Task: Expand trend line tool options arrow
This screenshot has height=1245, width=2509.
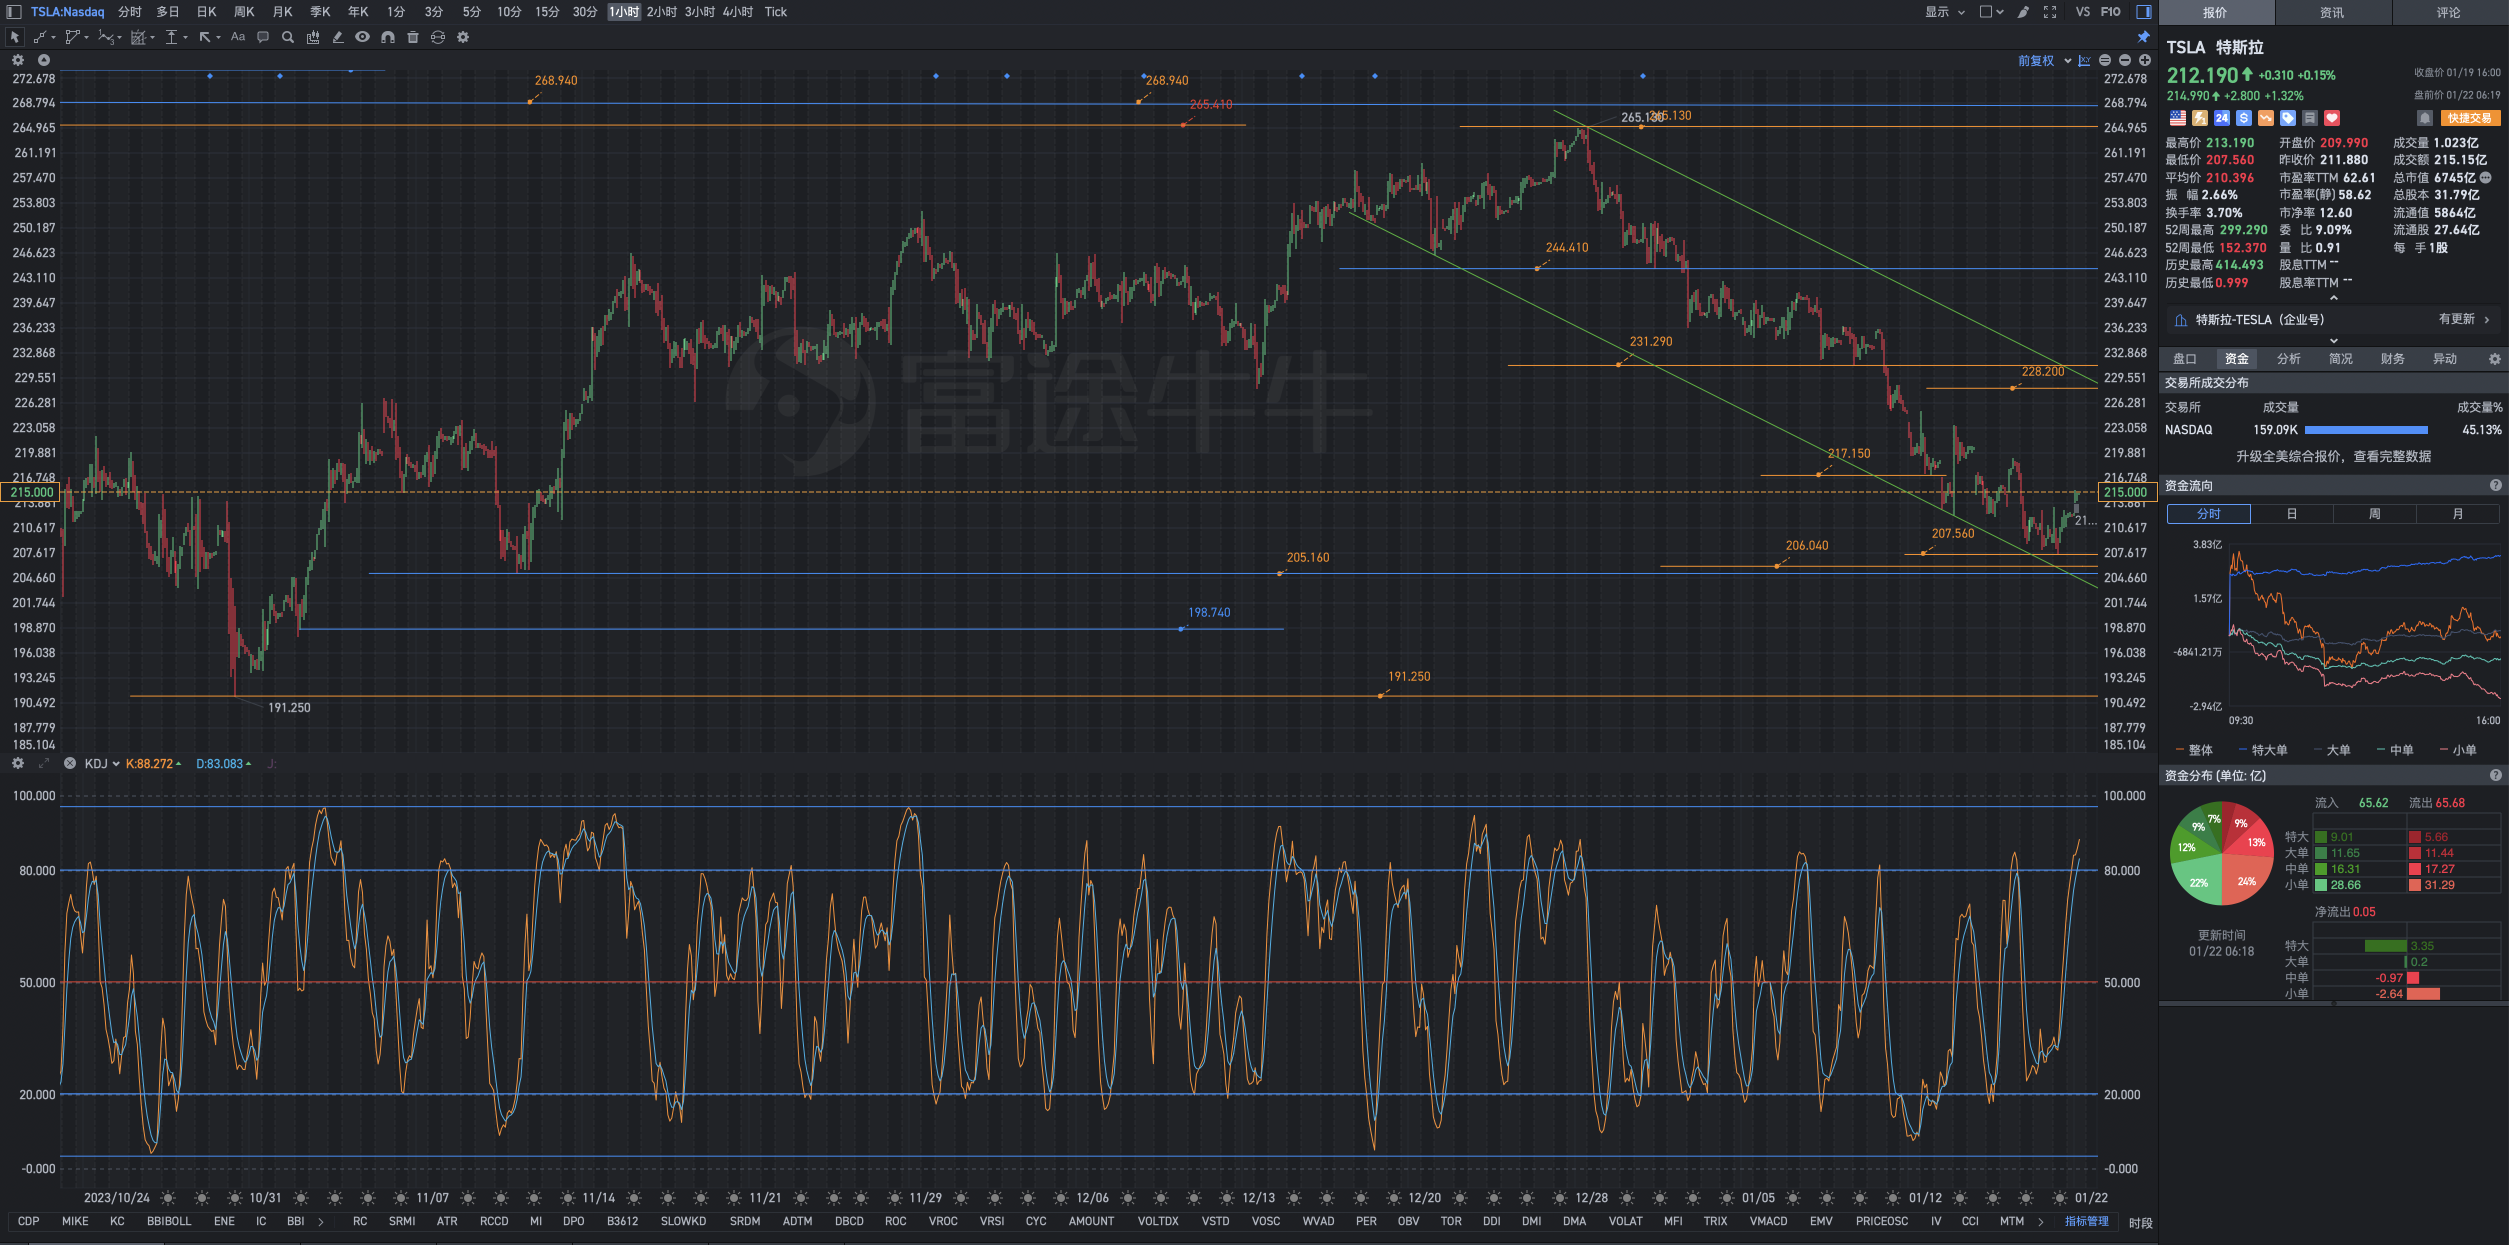Action: click(x=52, y=37)
